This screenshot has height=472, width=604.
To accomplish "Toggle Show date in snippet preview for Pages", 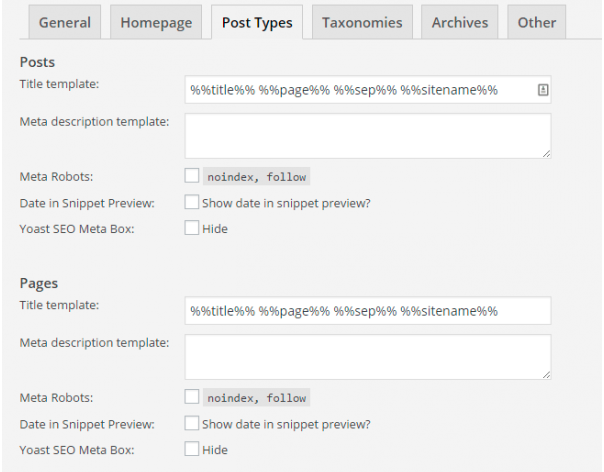I will 192,424.
